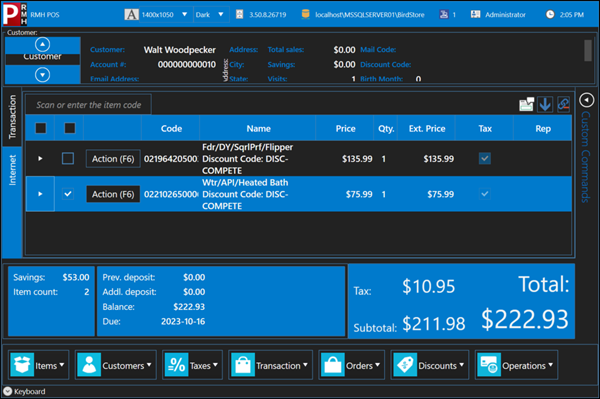Collapse the Custom Commands panel arrow
This screenshot has width=600, height=399.
(x=586, y=100)
